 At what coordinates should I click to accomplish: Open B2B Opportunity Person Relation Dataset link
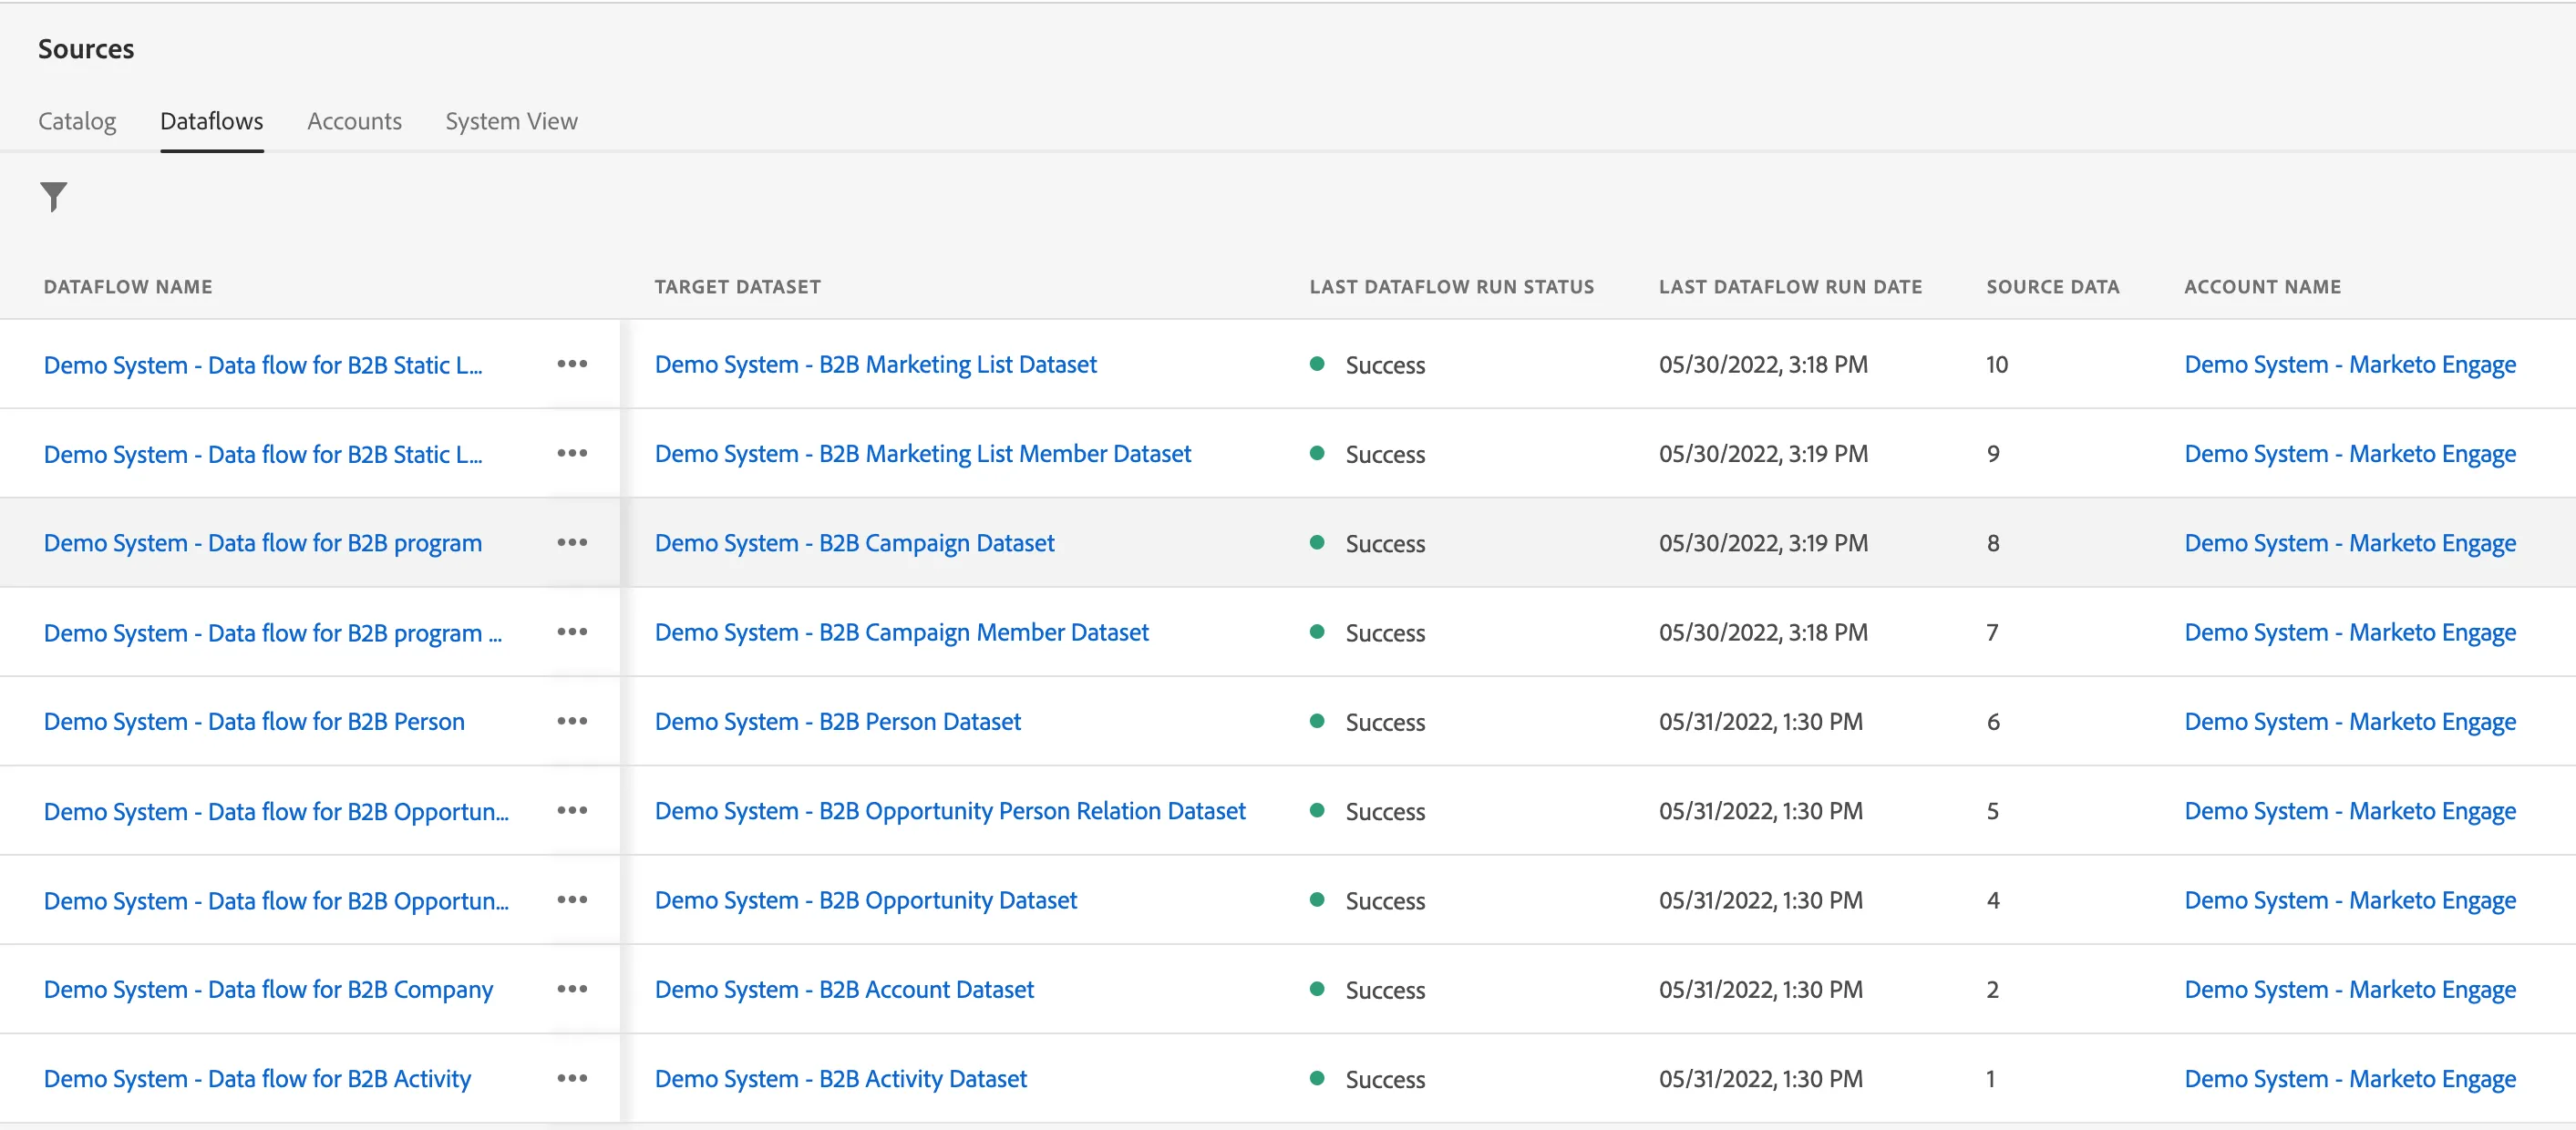950,811
